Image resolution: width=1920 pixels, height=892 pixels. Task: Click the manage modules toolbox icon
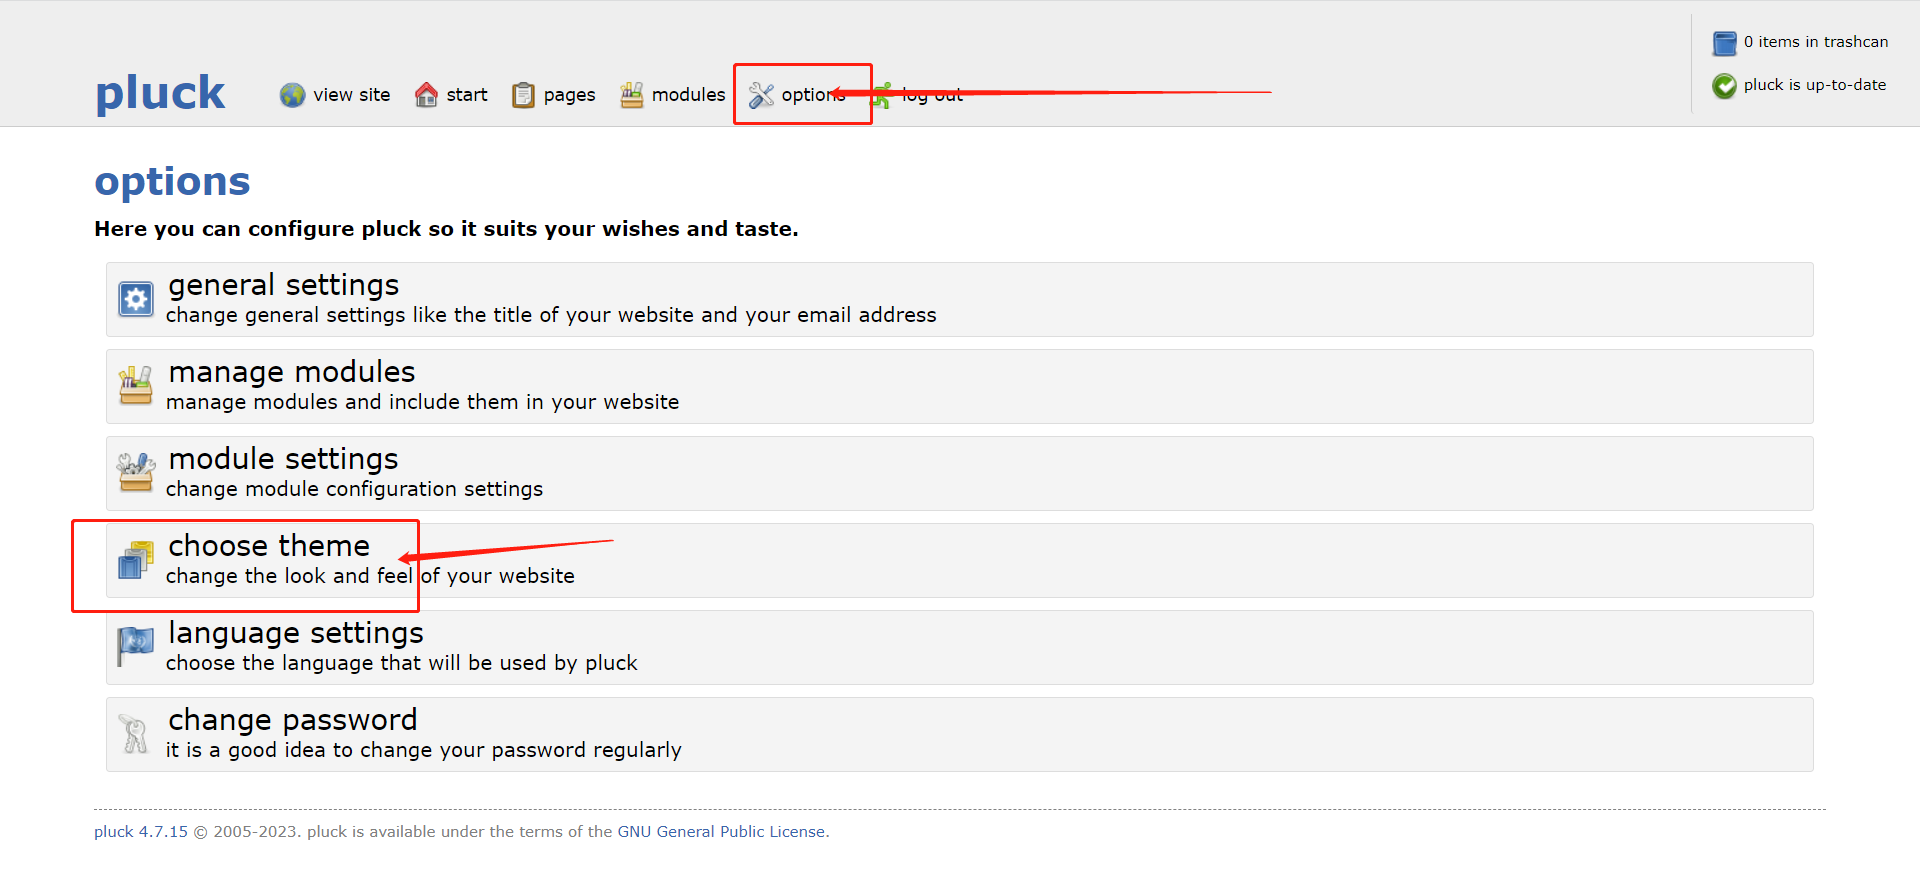(136, 386)
